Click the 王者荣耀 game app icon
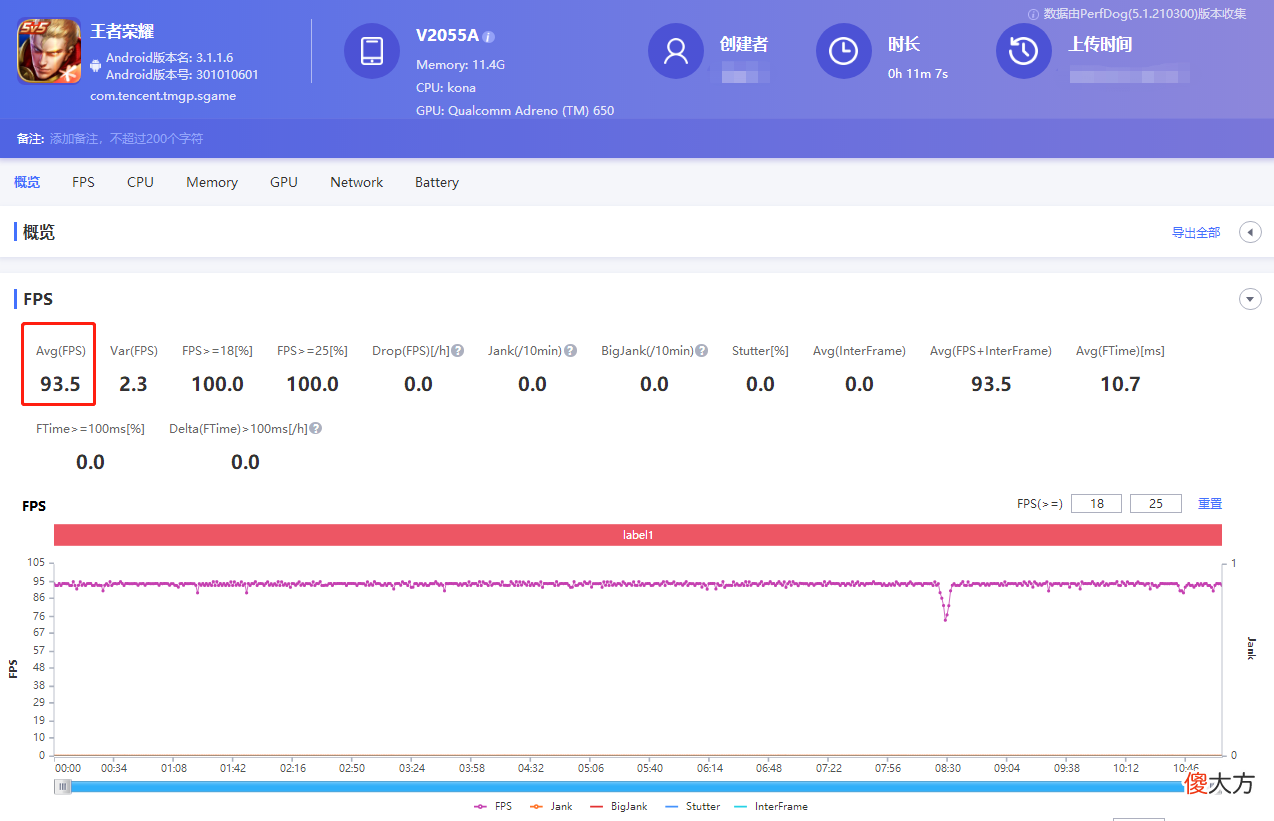Screen dimensions: 1274x821 (x=48, y=51)
